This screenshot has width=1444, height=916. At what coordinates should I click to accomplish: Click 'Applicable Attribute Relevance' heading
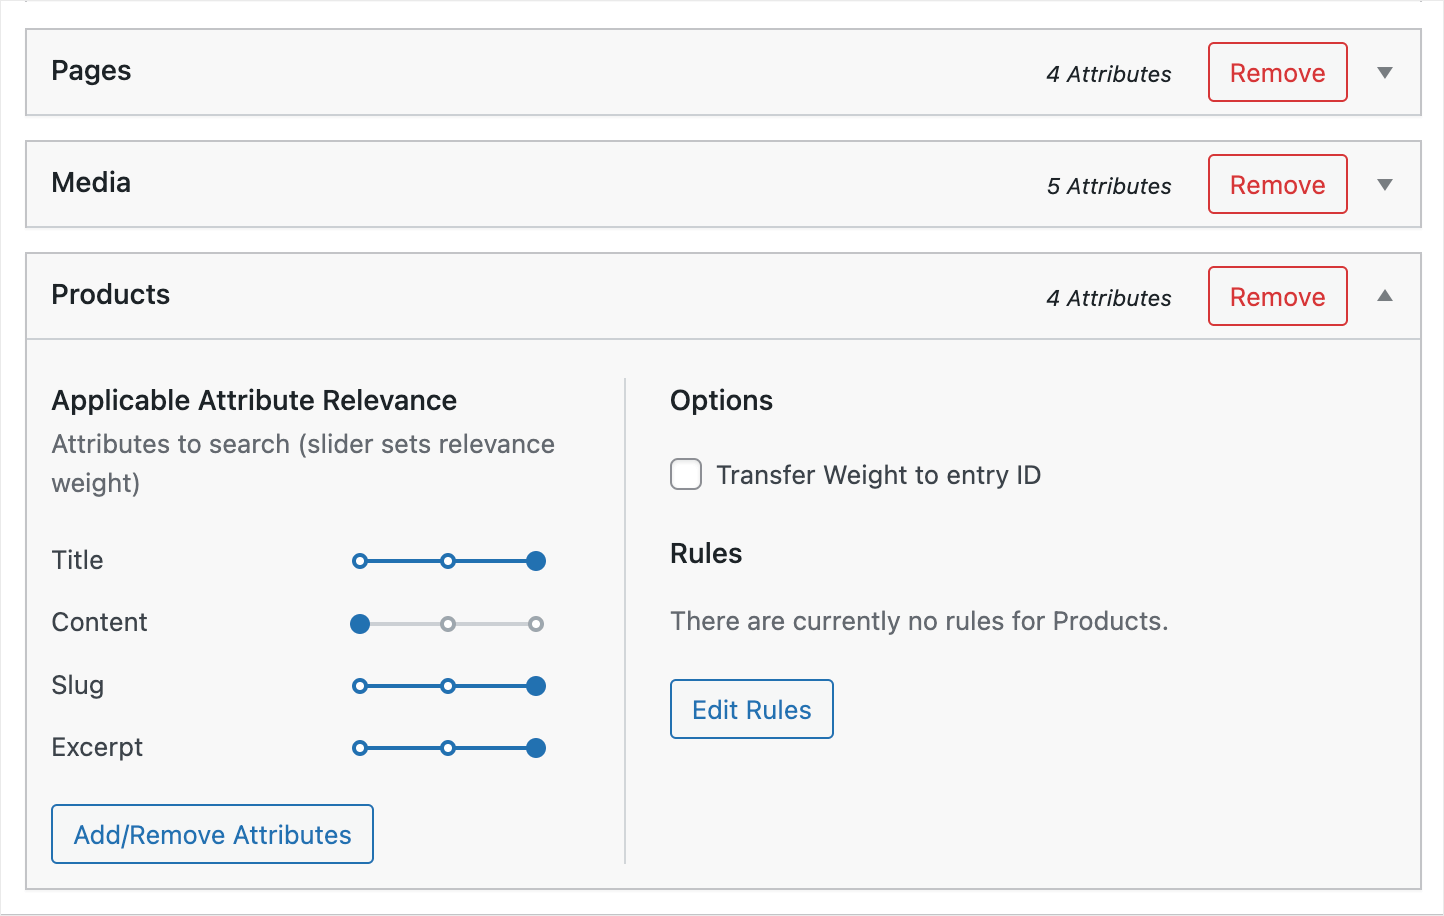pyautogui.click(x=254, y=401)
